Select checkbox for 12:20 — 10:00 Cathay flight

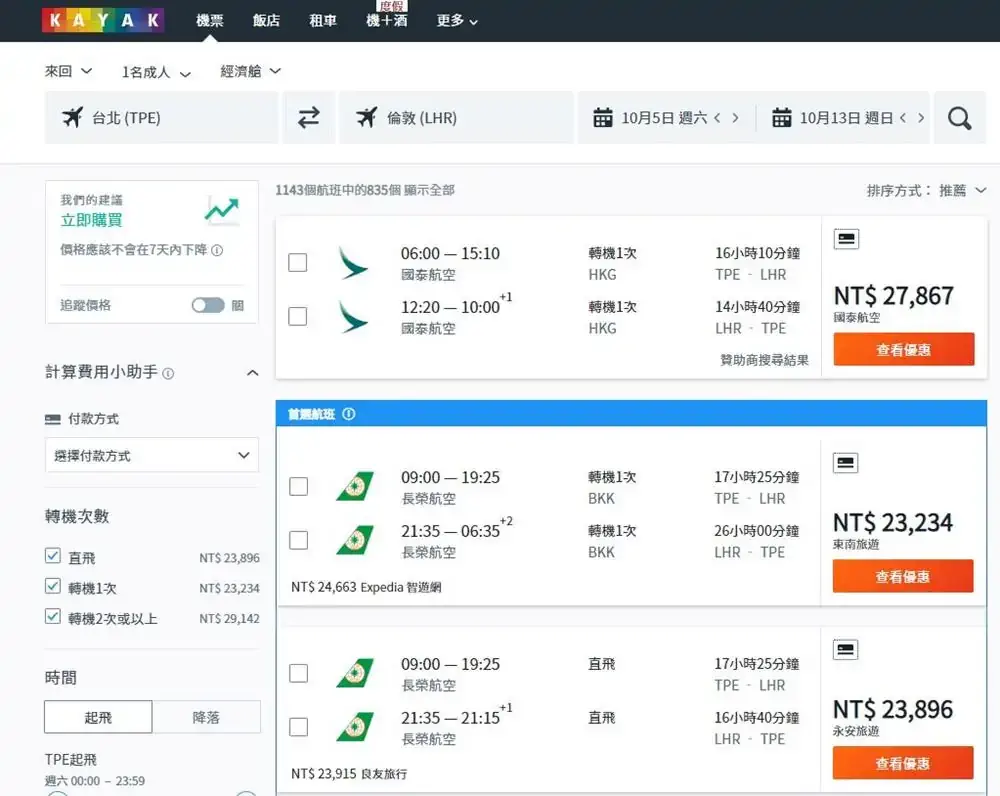298,316
